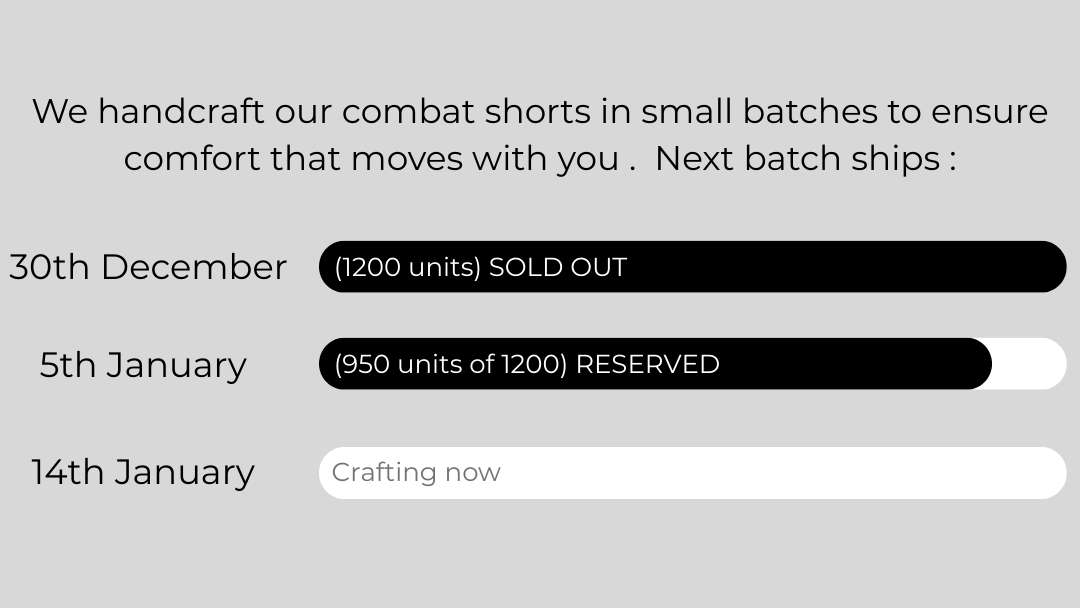Click the colon after "ships"
Viewport: 1080px width, 608px height.
click(952, 160)
